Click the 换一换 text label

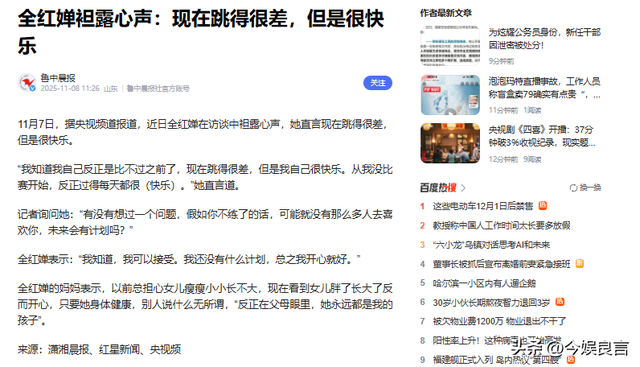click(590, 188)
